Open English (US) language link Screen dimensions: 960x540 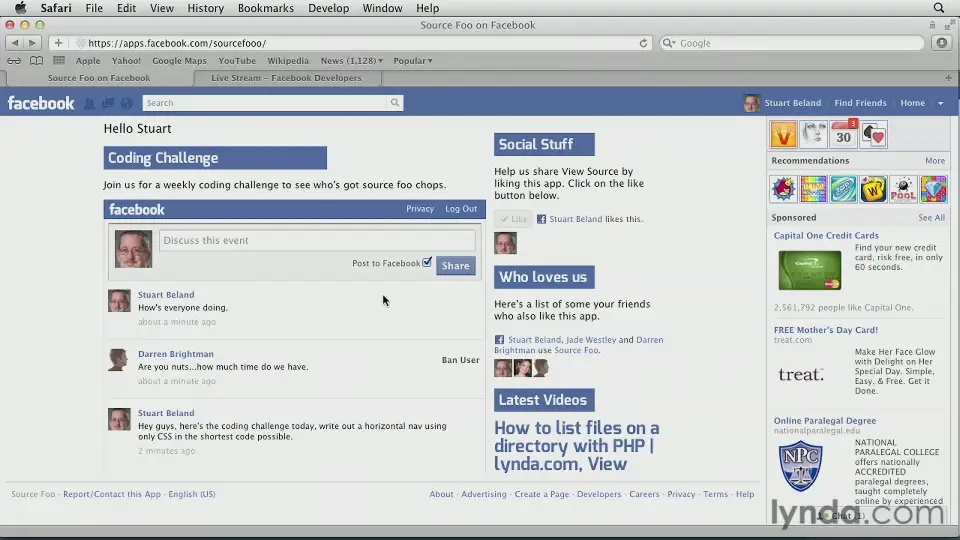[192, 494]
